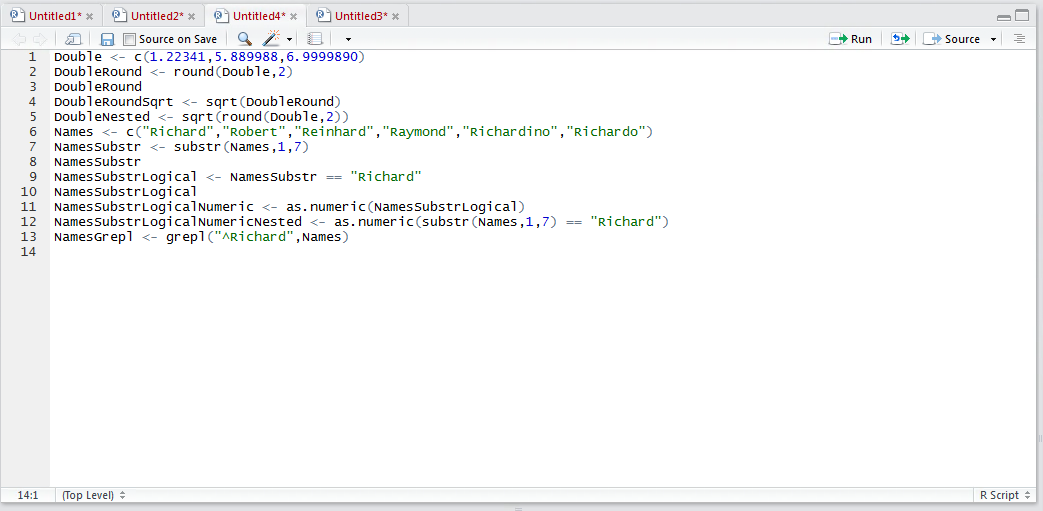Click line number 7 in the gutter
Viewport: 1043px width, 511px height.
pos(33,147)
